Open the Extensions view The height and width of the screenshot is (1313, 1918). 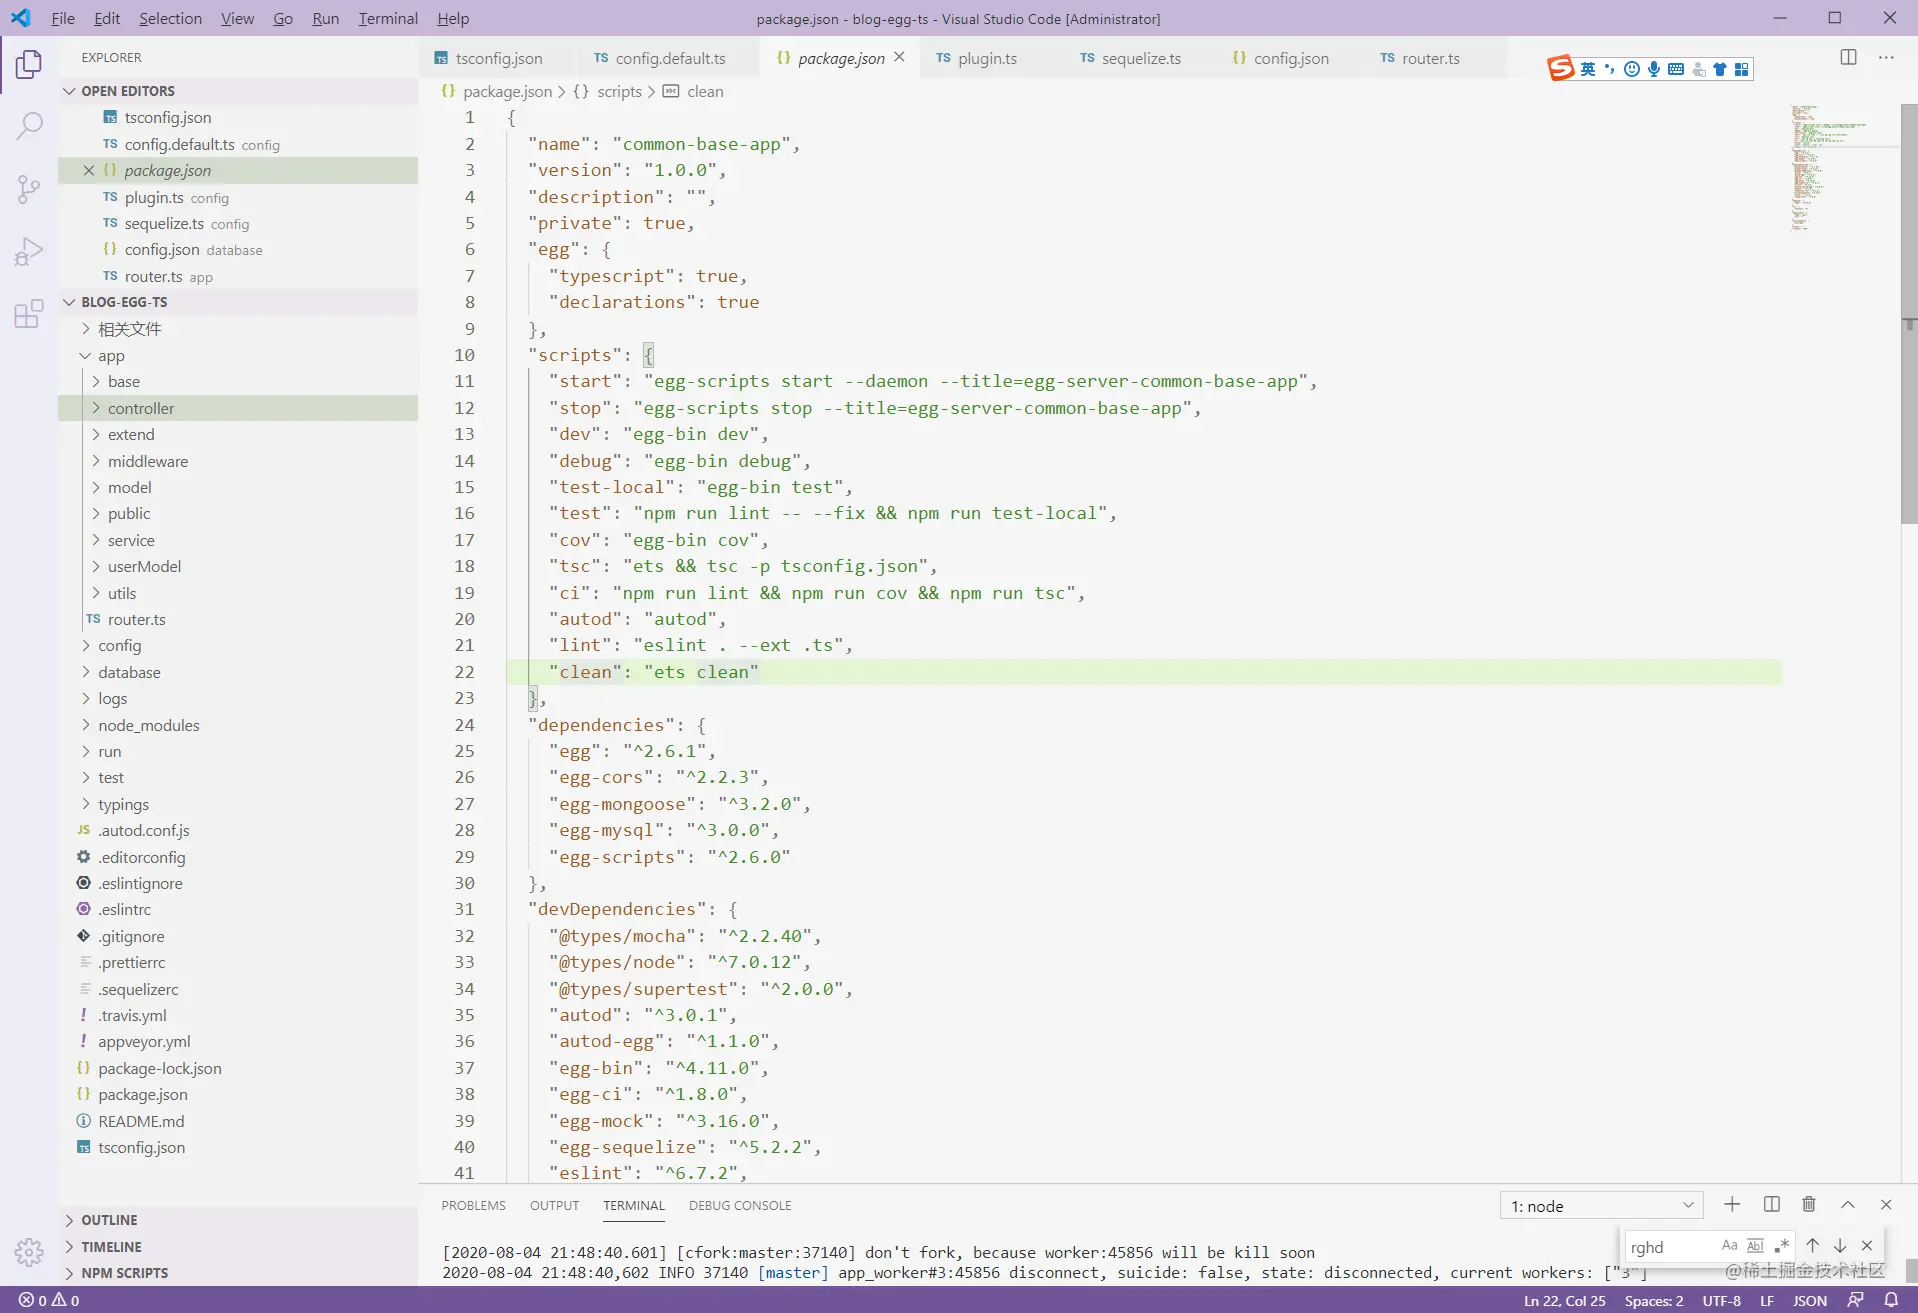point(29,313)
